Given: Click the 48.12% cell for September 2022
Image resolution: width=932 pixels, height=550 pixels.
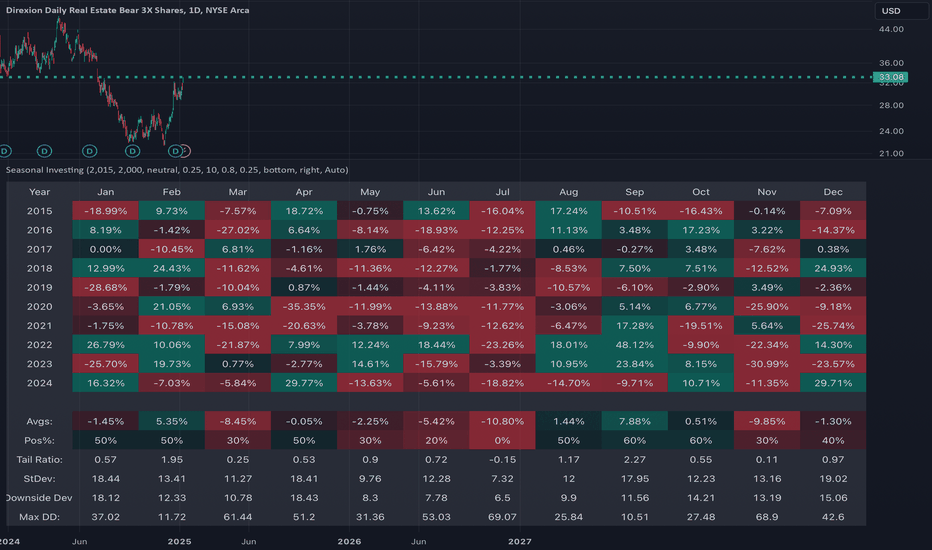Looking at the screenshot, I should (x=634, y=345).
